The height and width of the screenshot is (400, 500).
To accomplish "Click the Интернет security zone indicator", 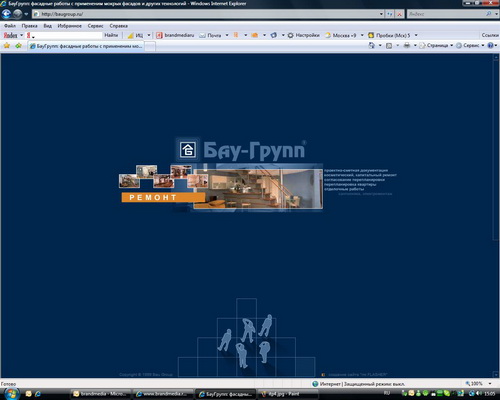I will 359,384.
